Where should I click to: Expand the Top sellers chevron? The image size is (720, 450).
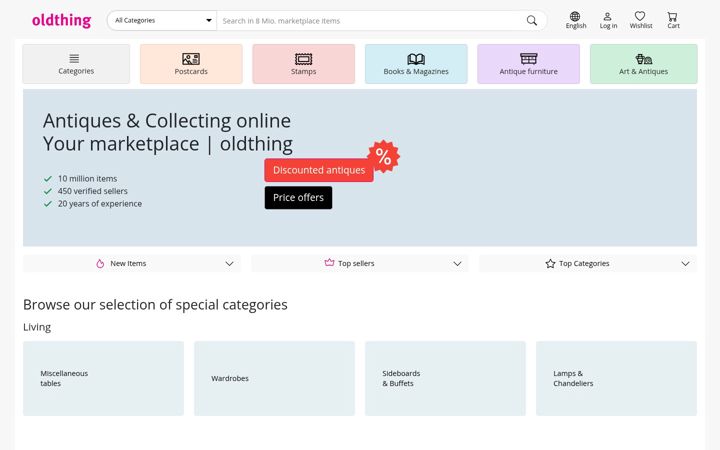tap(457, 264)
